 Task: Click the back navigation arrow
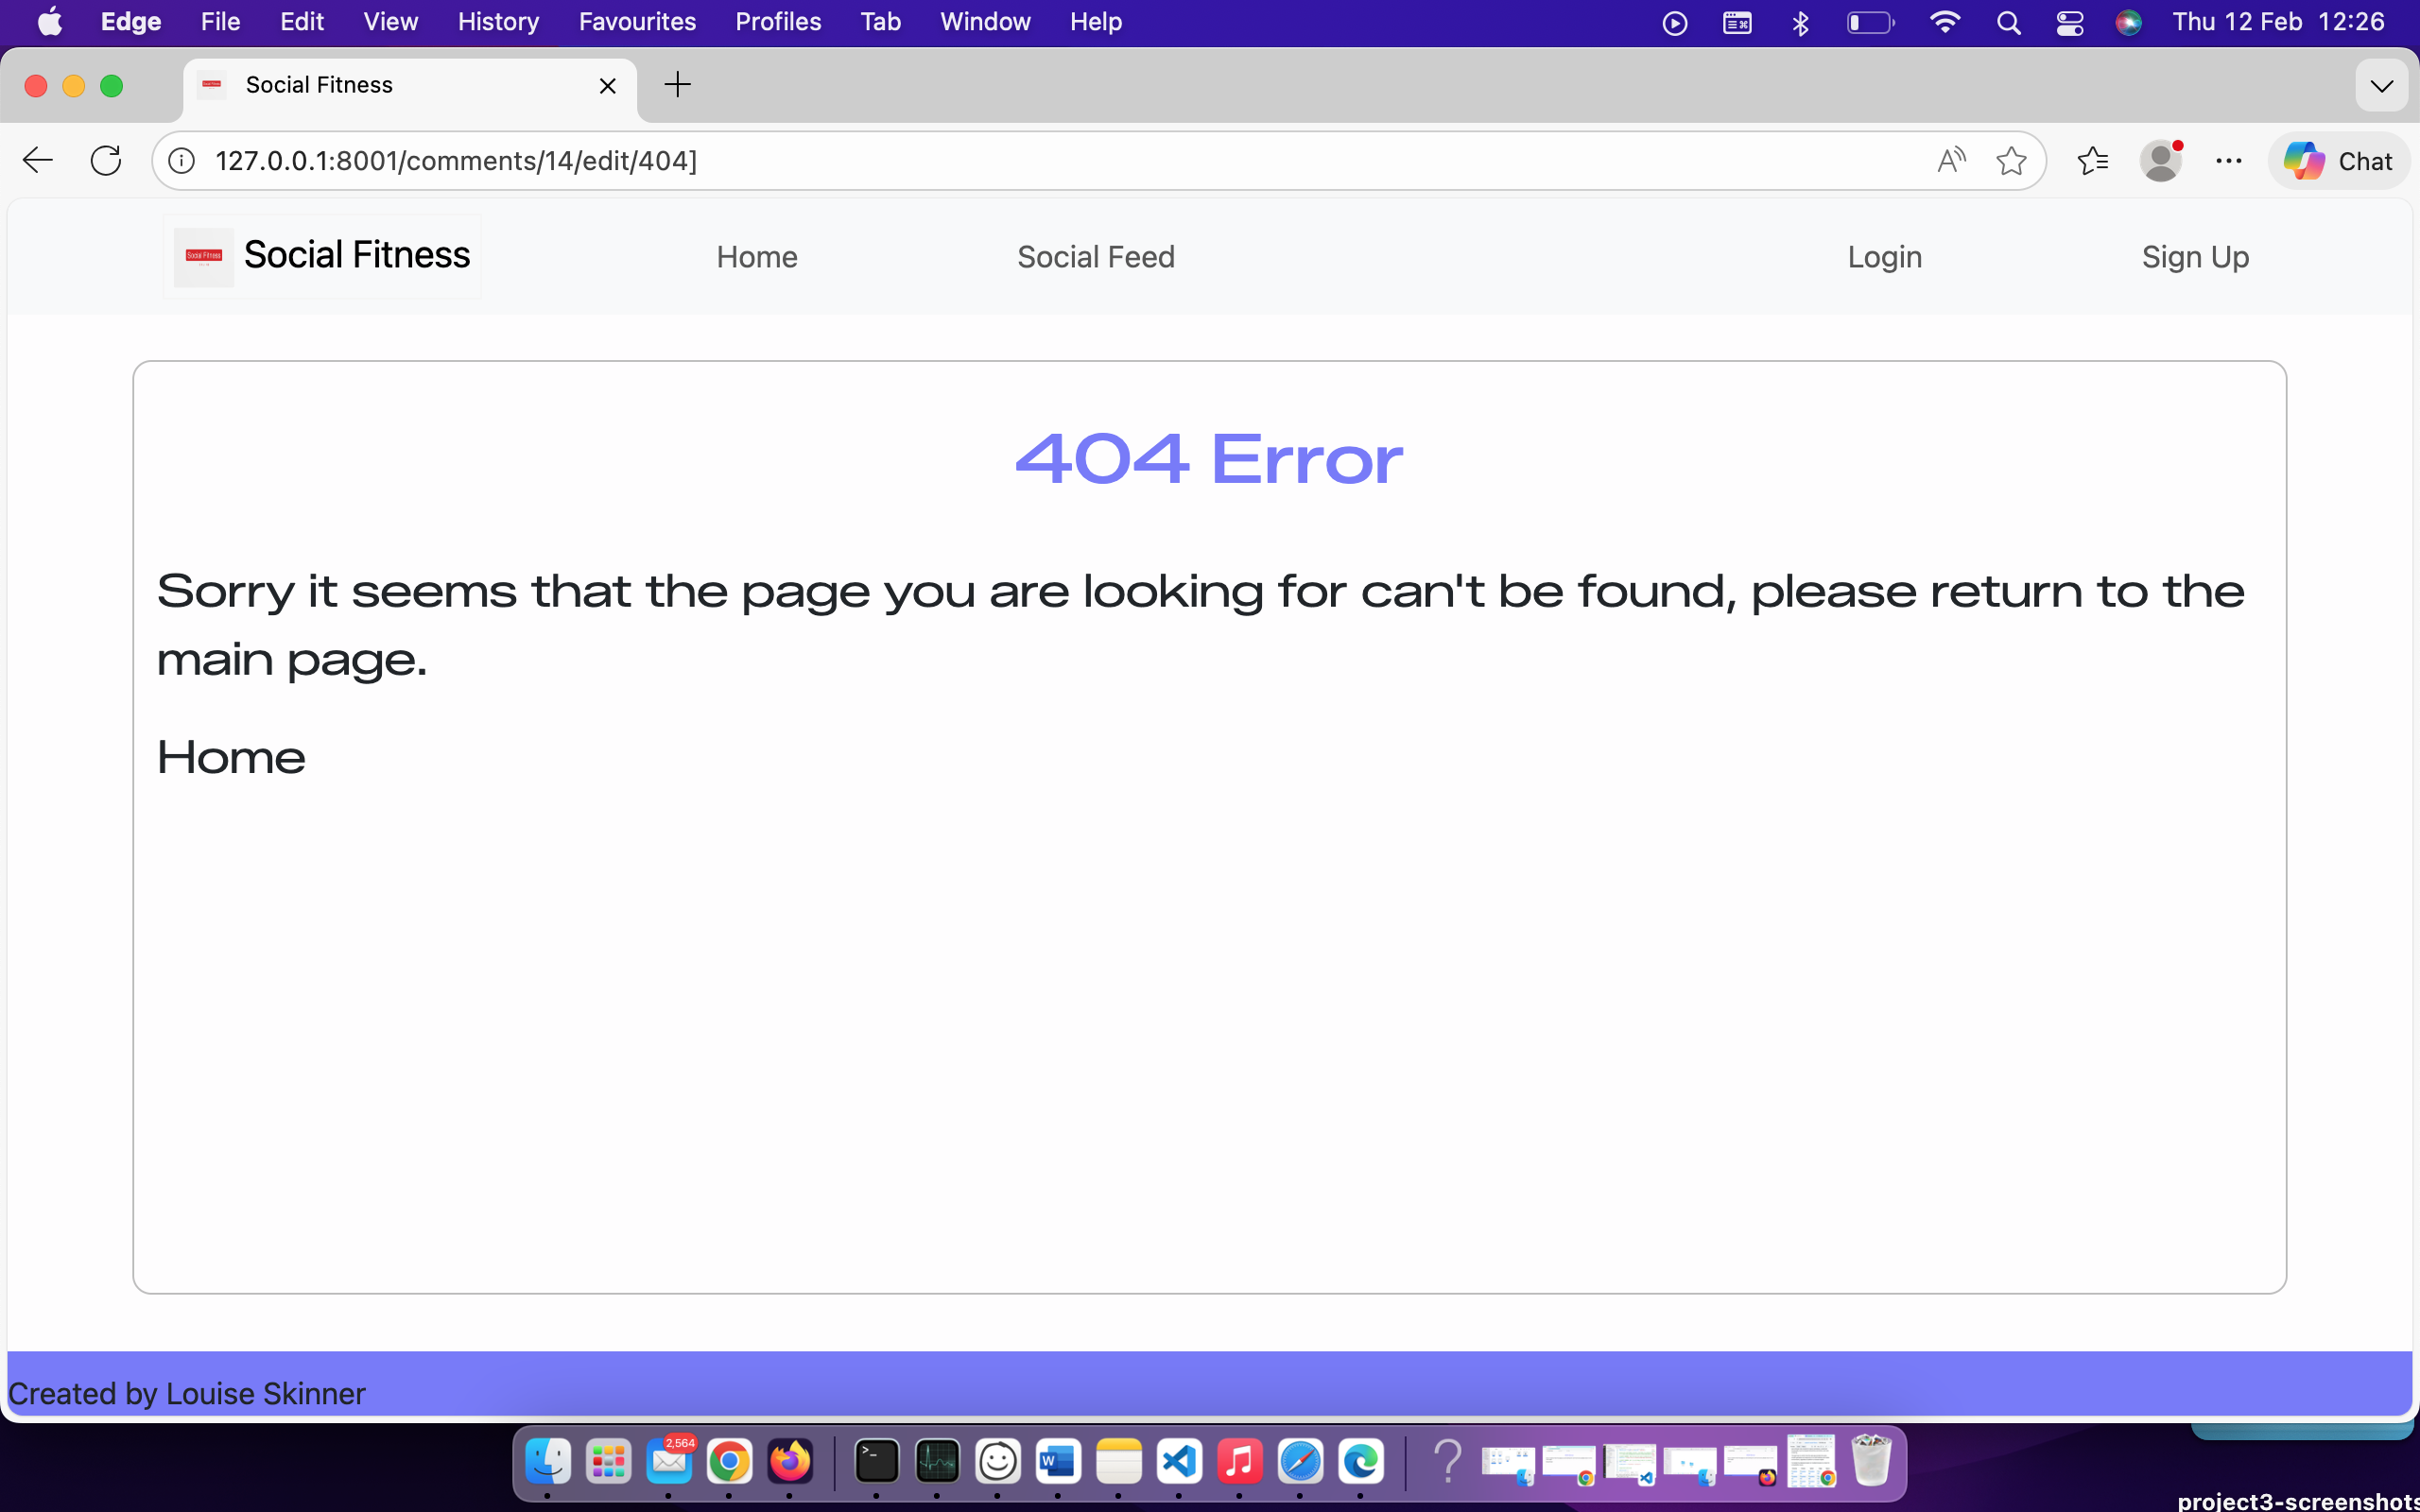[x=37, y=160]
